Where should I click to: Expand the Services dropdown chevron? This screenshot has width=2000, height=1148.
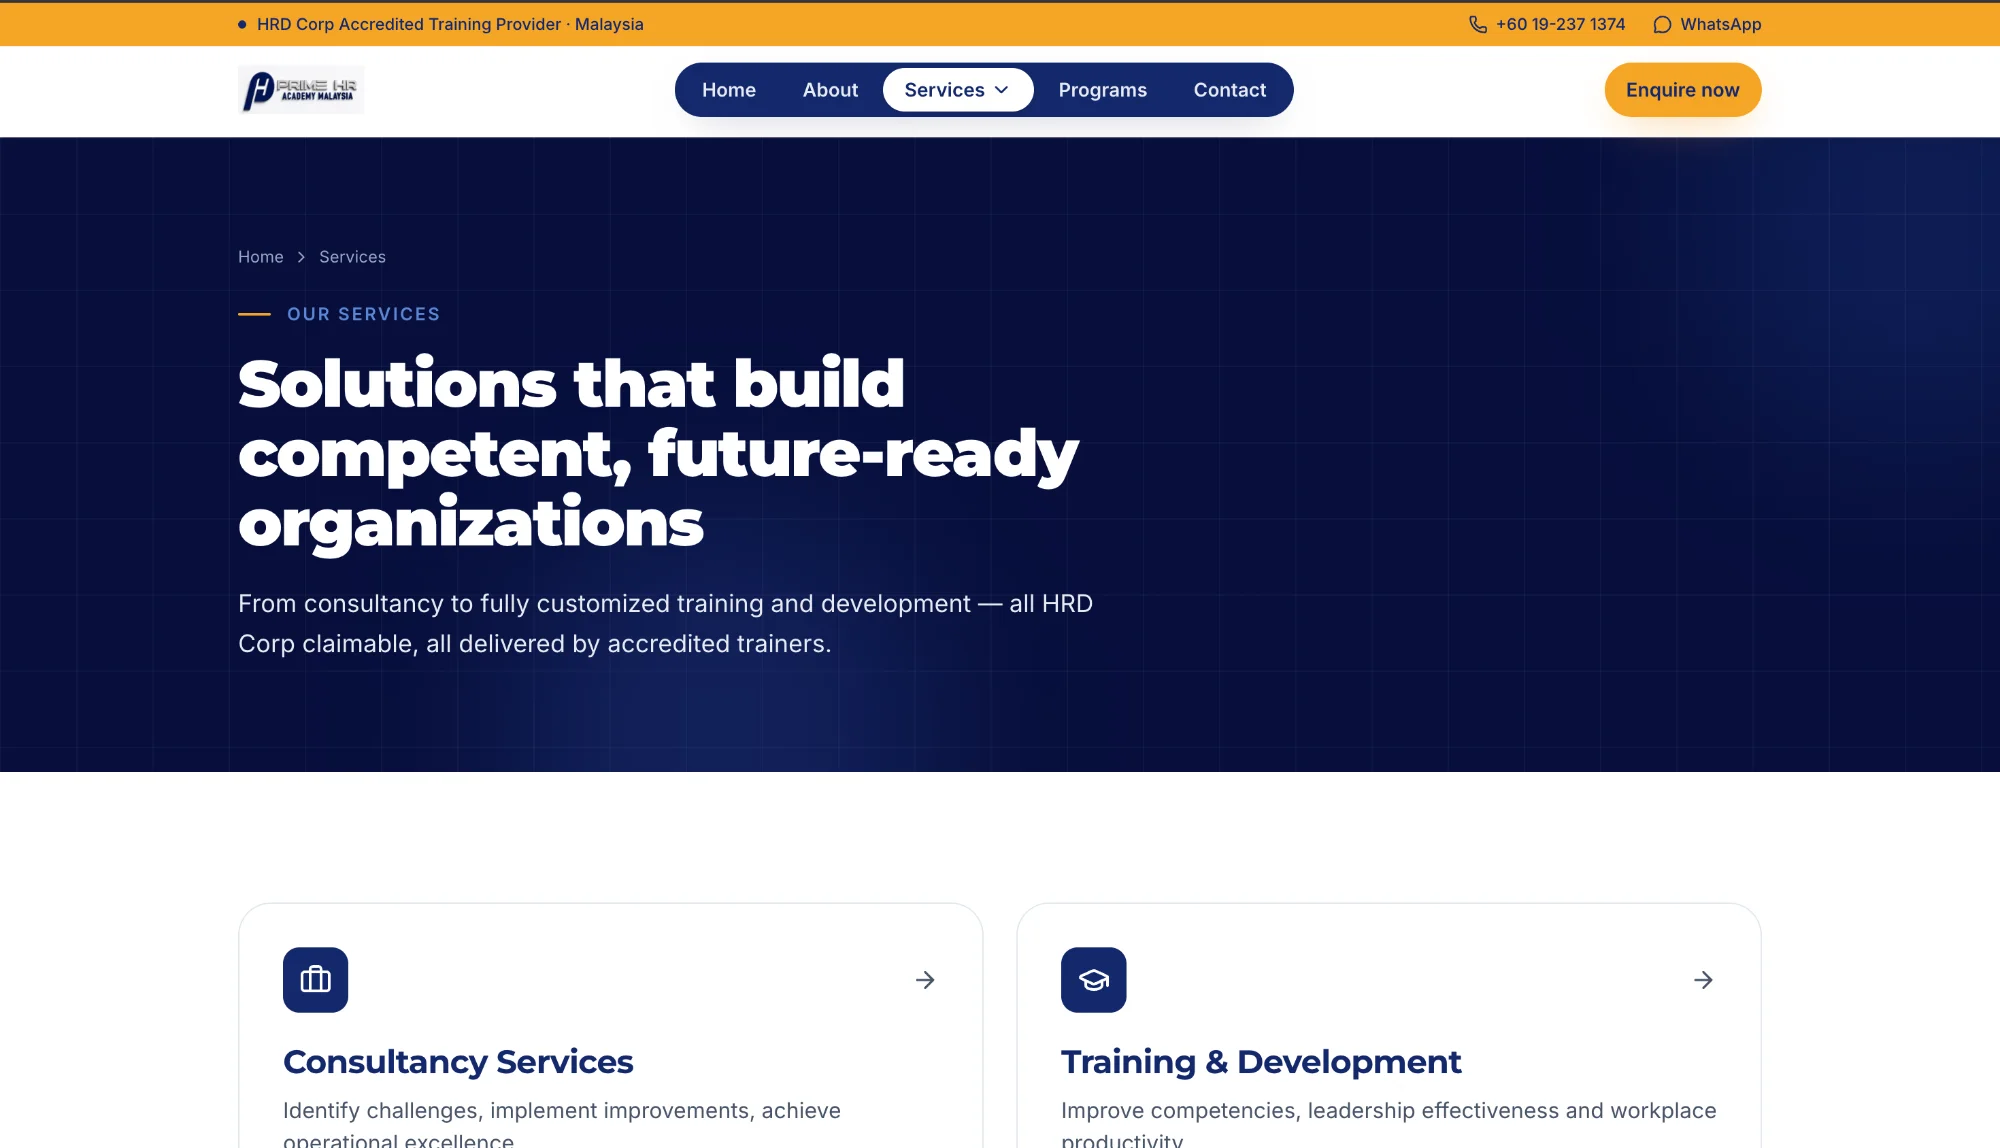[x=1001, y=90]
